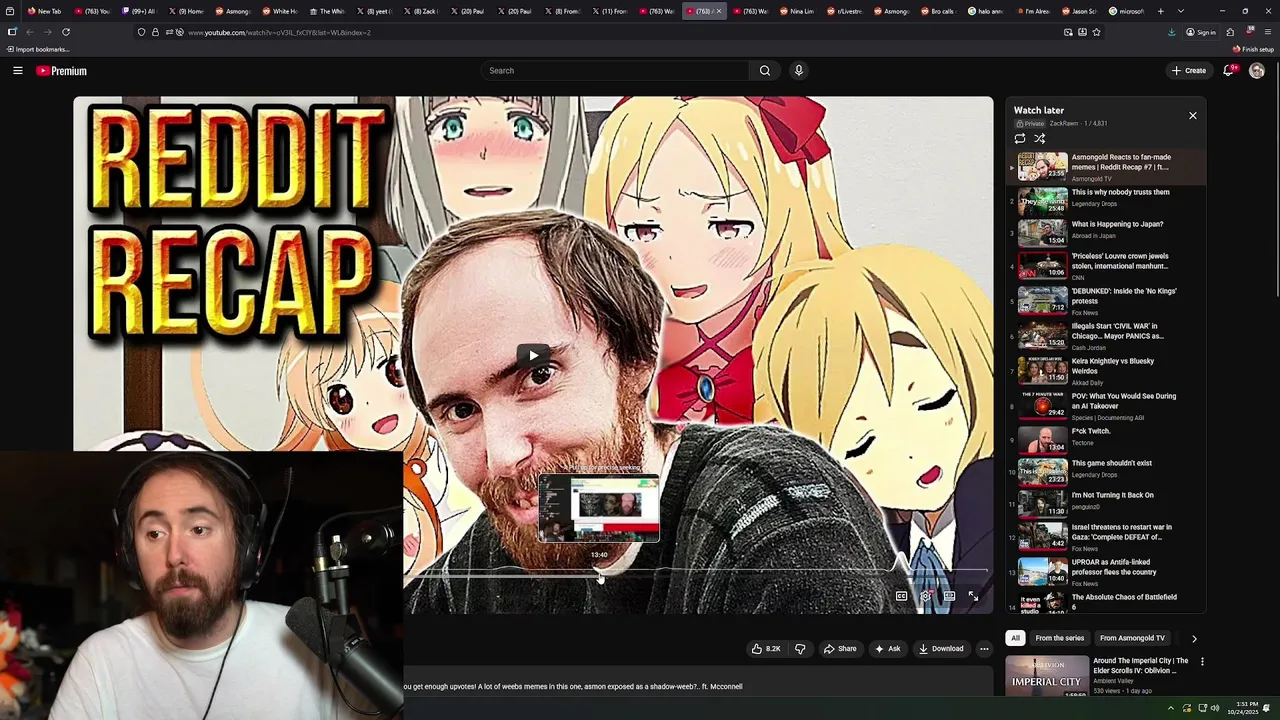Open browser extensions icon
This screenshot has width=1280, height=720.
(x=1230, y=32)
